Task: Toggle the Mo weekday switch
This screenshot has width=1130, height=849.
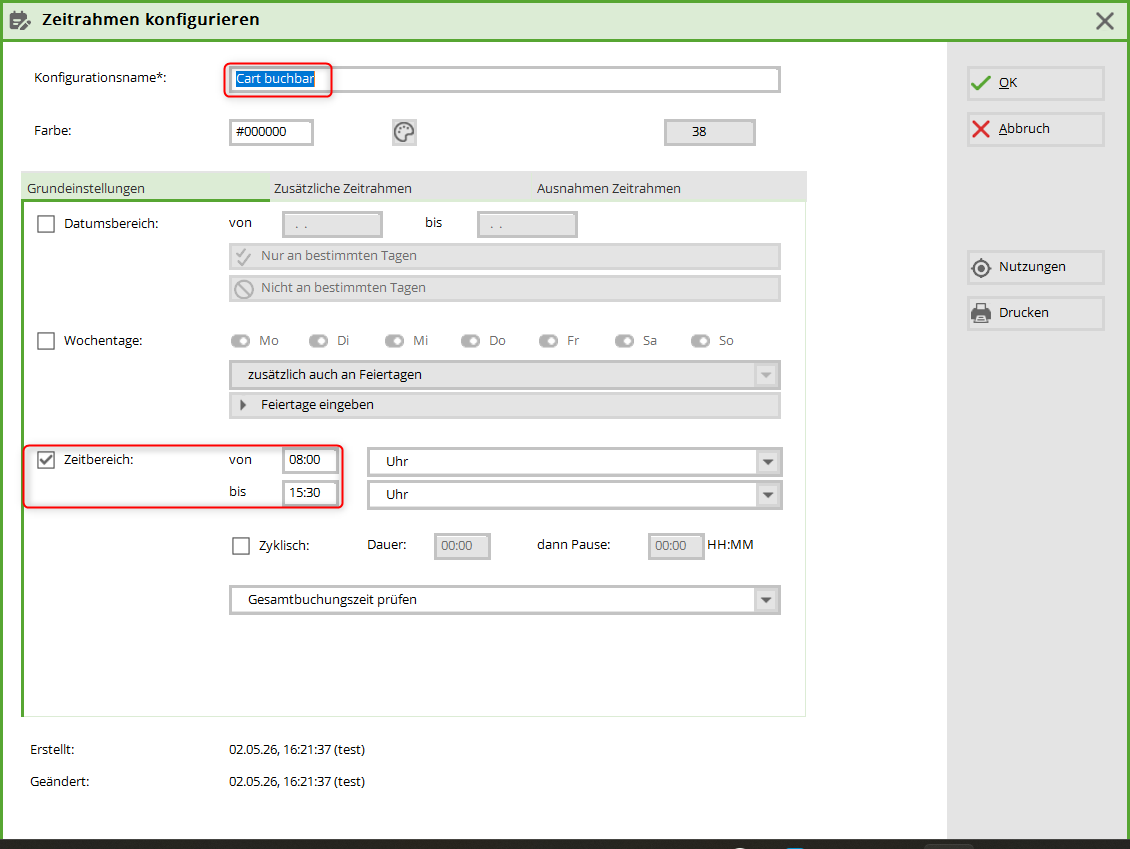Action: point(240,341)
